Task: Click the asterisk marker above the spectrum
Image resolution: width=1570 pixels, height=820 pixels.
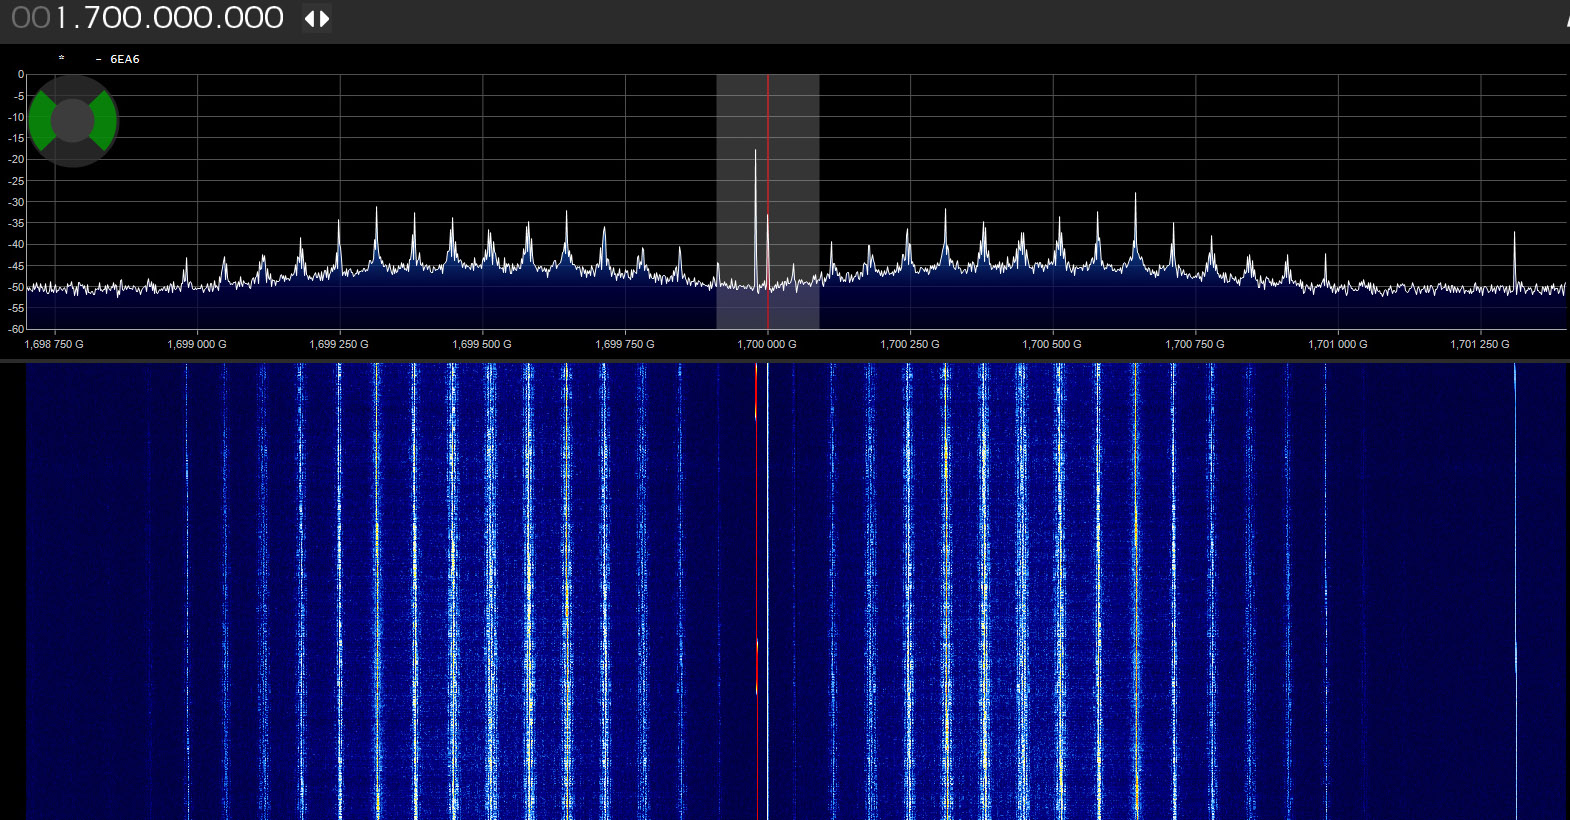Action: tap(61, 59)
